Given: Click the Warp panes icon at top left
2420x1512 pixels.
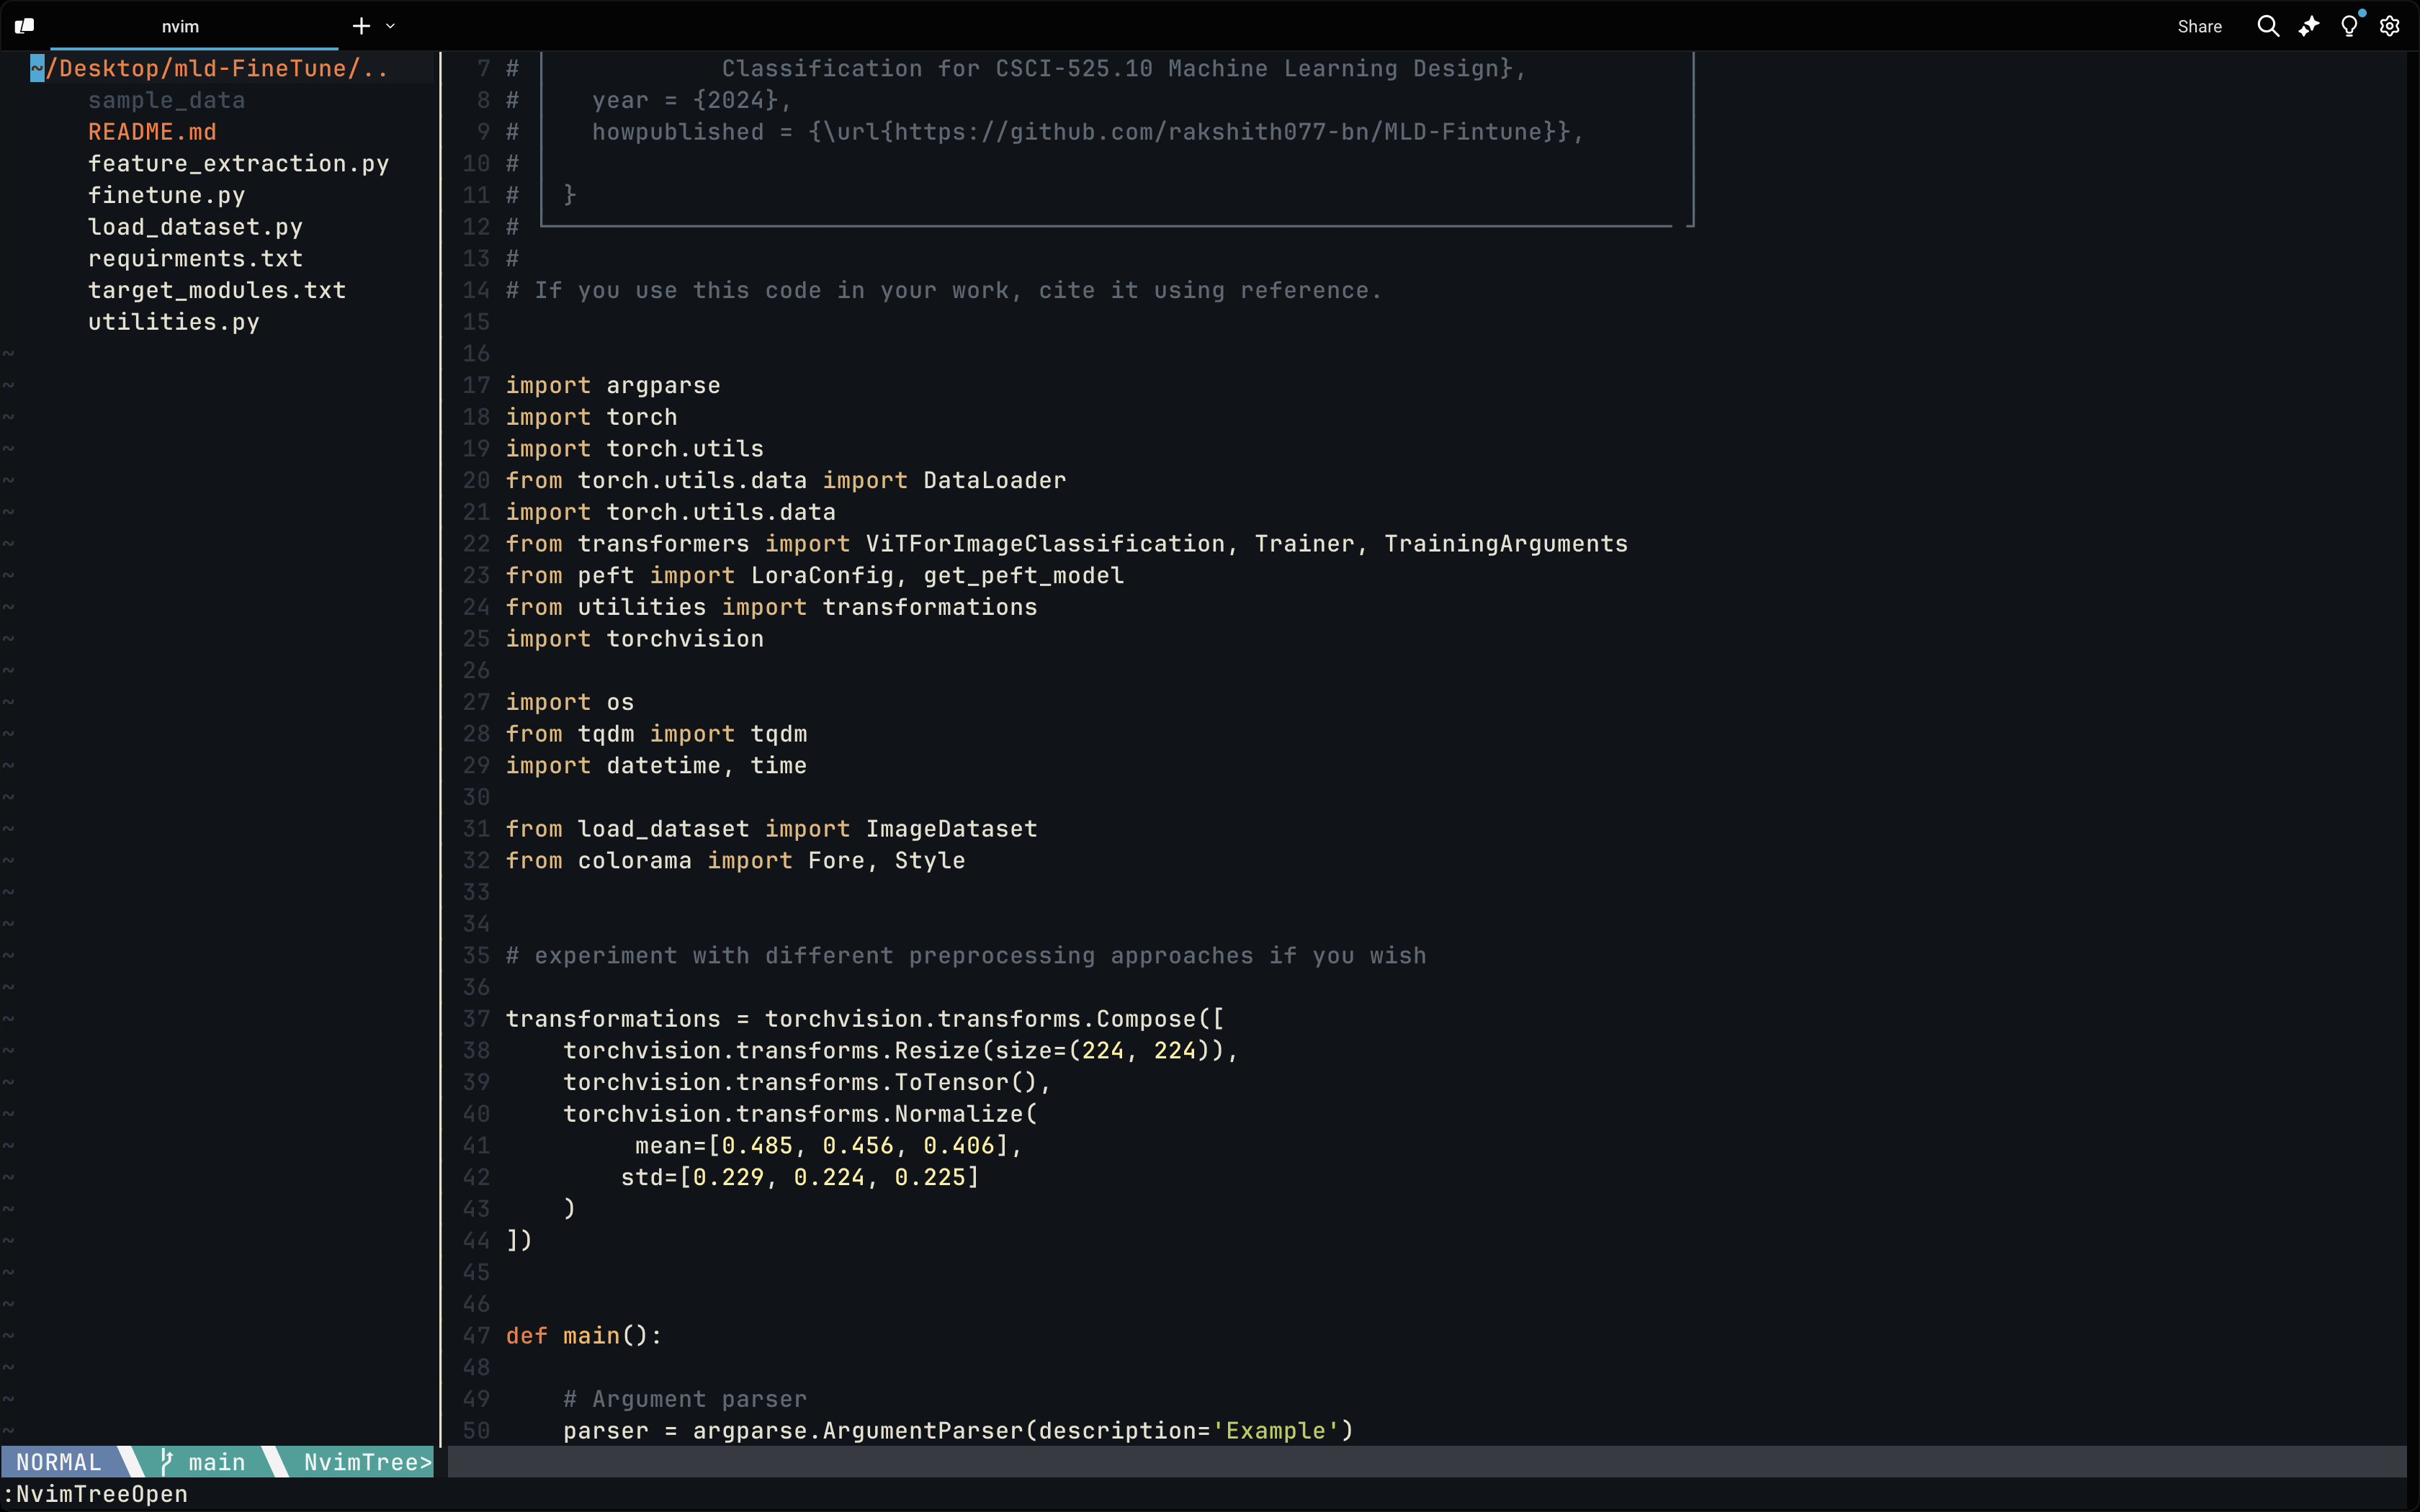Looking at the screenshot, I should click(x=25, y=26).
